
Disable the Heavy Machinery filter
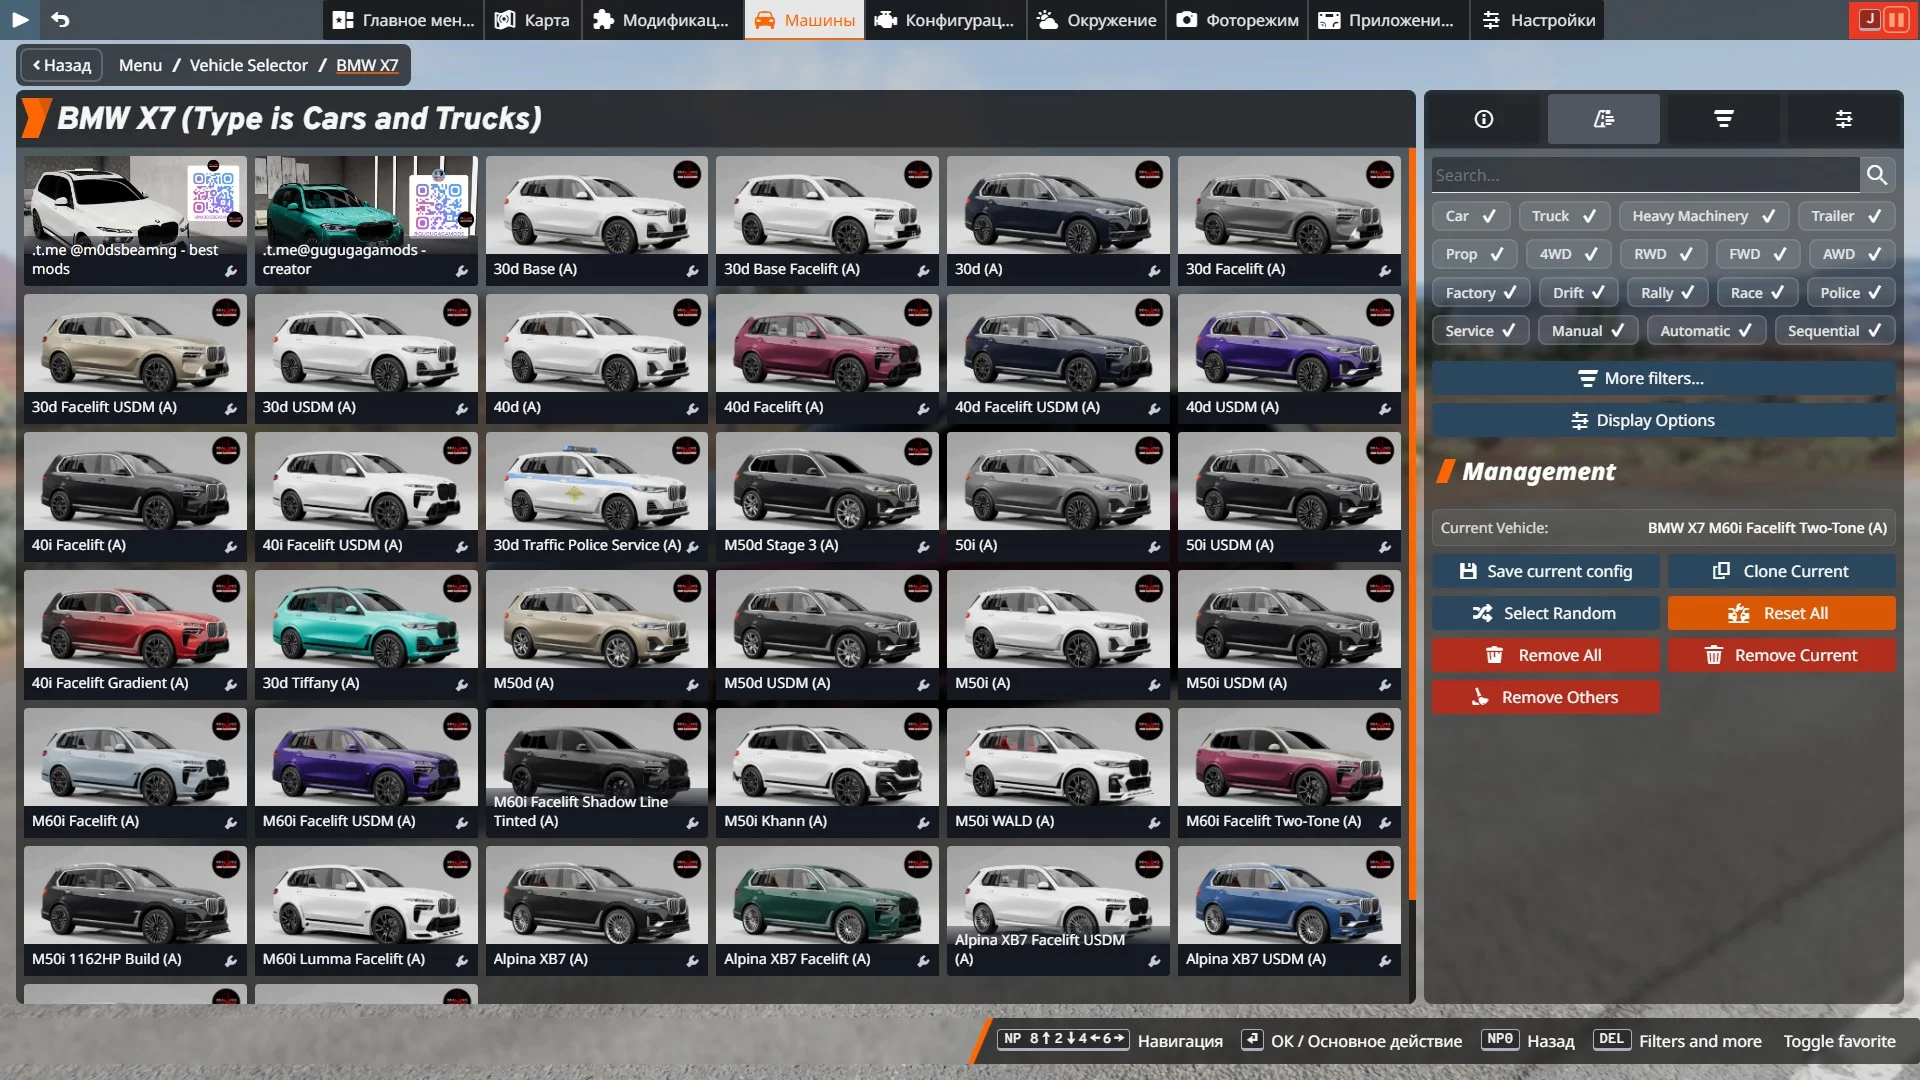pos(1704,216)
